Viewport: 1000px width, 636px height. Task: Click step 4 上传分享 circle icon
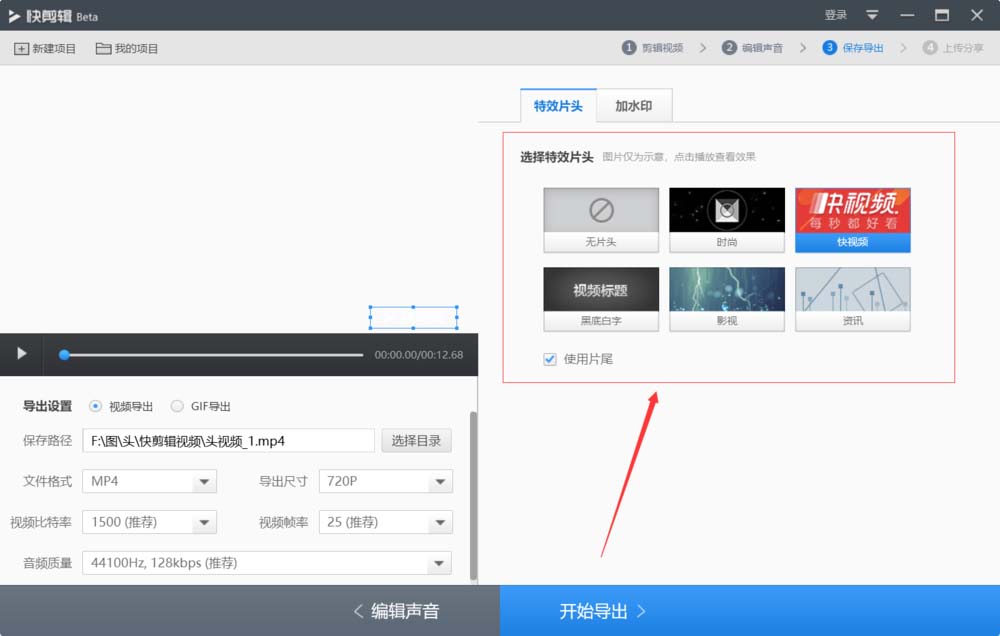point(932,46)
